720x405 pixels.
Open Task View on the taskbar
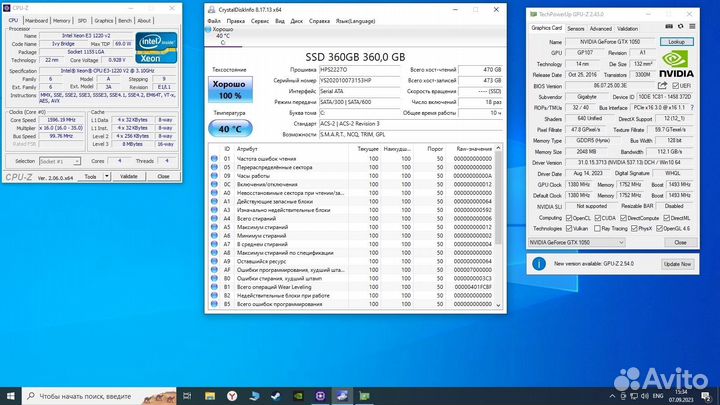point(187,396)
